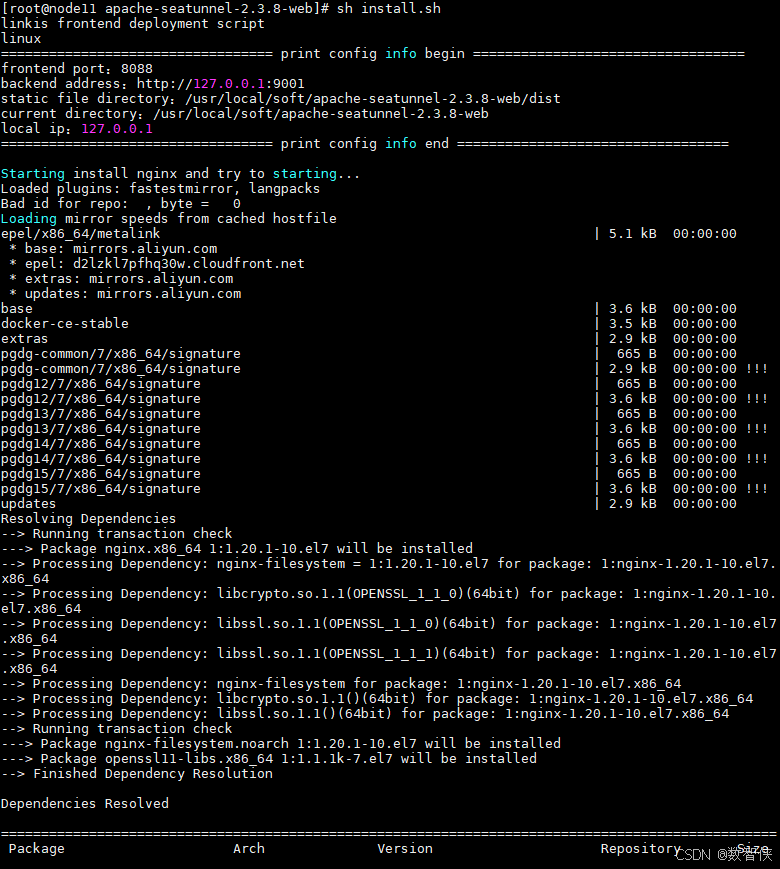This screenshot has height=869, width=780.
Task: Click the '5.1 kB' size value
Action: [633, 233]
